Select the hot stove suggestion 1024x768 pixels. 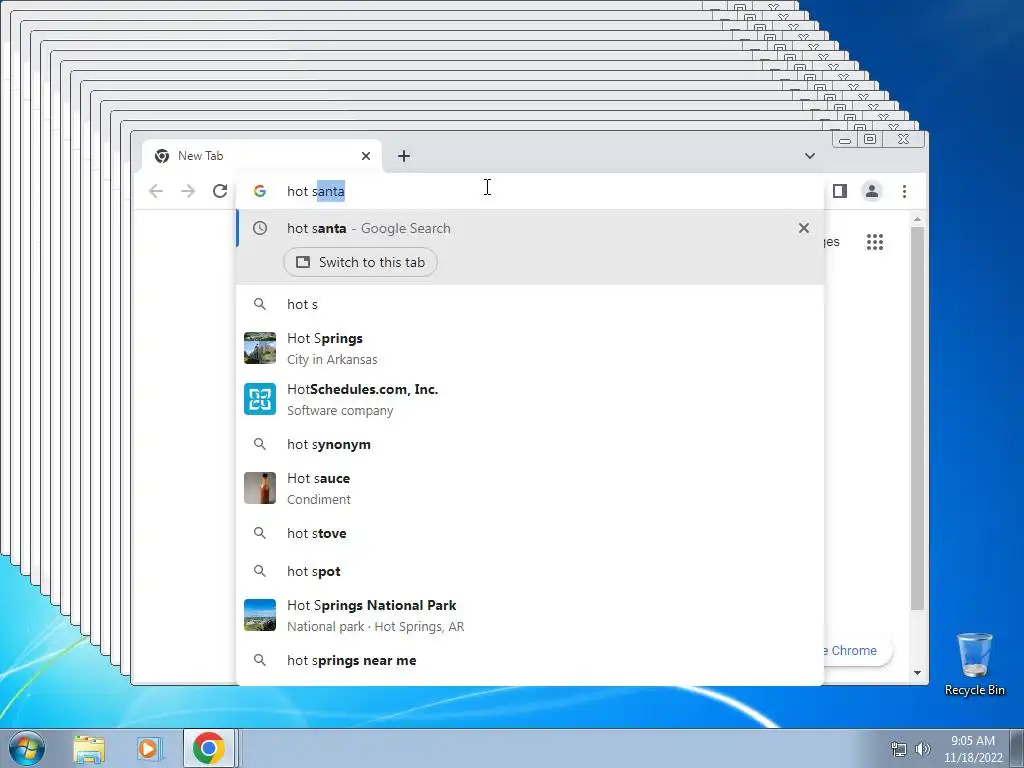530,533
